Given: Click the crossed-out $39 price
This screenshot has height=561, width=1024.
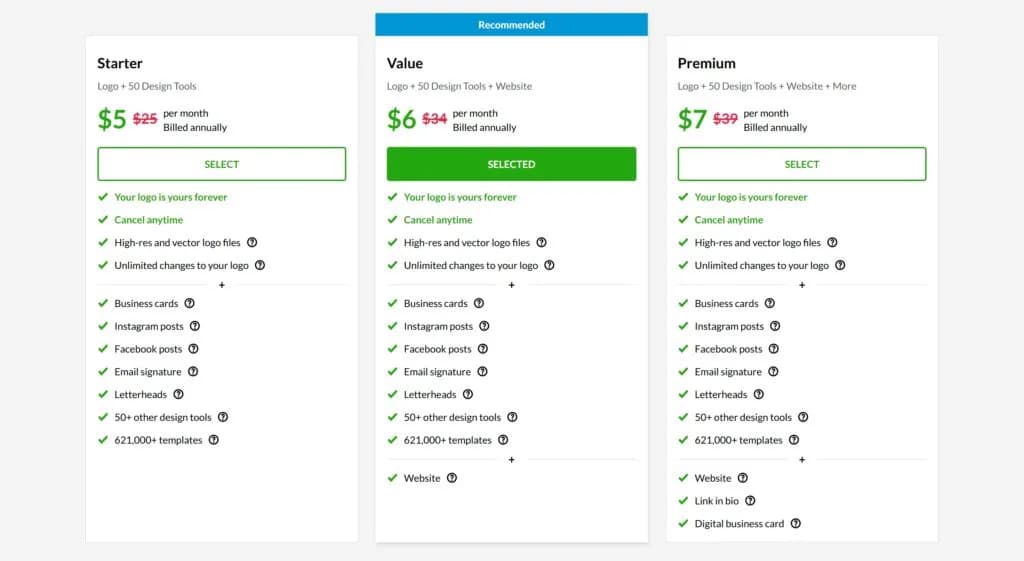Looking at the screenshot, I should (725, 119).
